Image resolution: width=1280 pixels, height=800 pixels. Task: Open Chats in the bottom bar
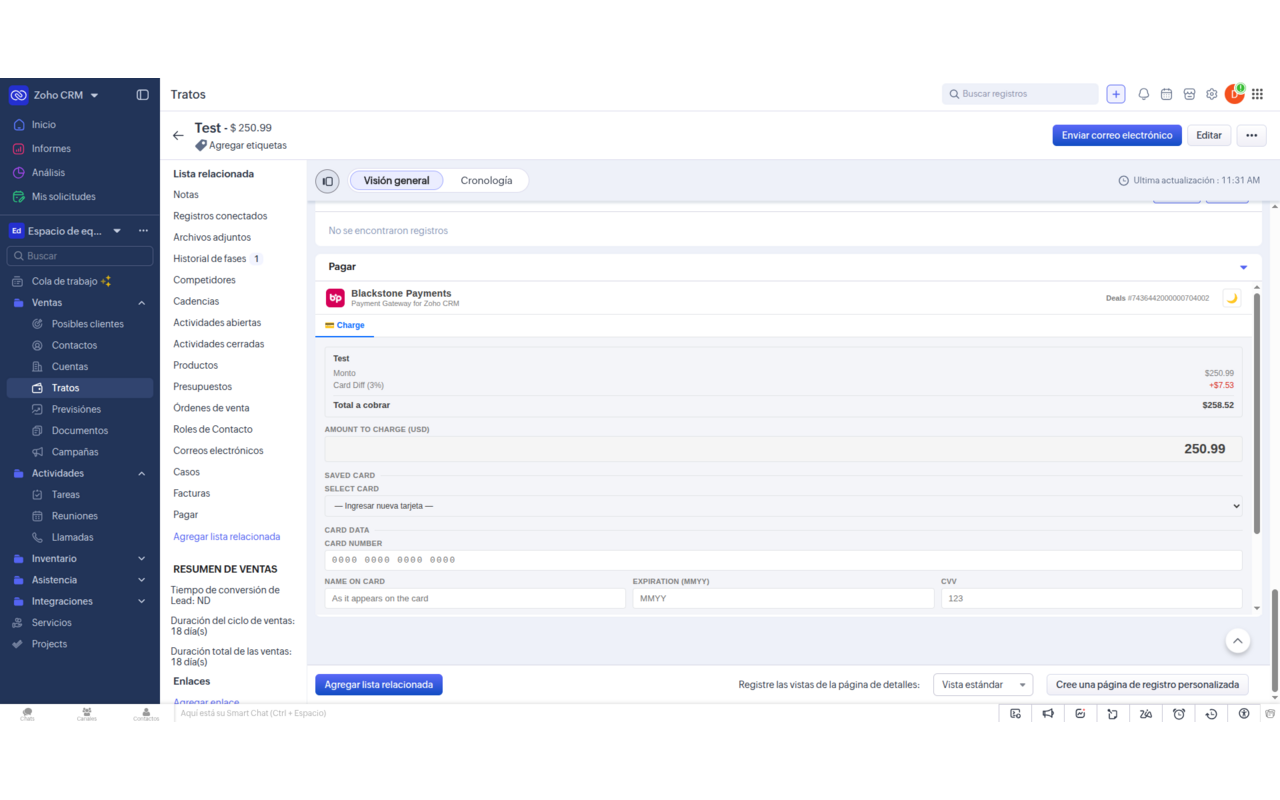pos(27,714)
